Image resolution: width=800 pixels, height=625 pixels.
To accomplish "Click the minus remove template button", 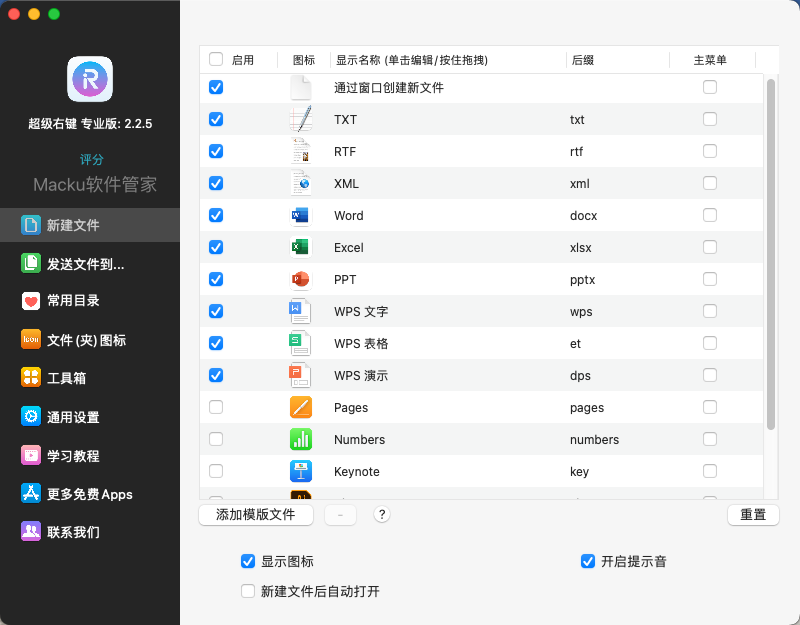I will point(340,515).
